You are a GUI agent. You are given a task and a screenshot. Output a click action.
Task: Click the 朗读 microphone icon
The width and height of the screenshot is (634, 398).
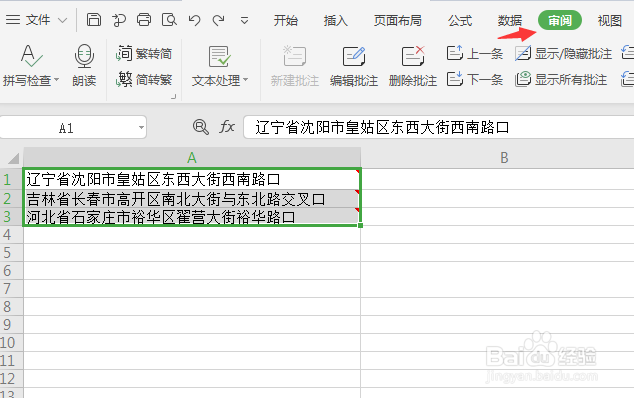click(x=84, y=56)
